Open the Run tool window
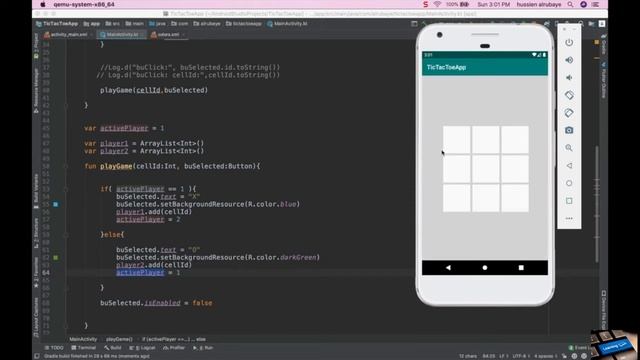 (x=203, y=348)
